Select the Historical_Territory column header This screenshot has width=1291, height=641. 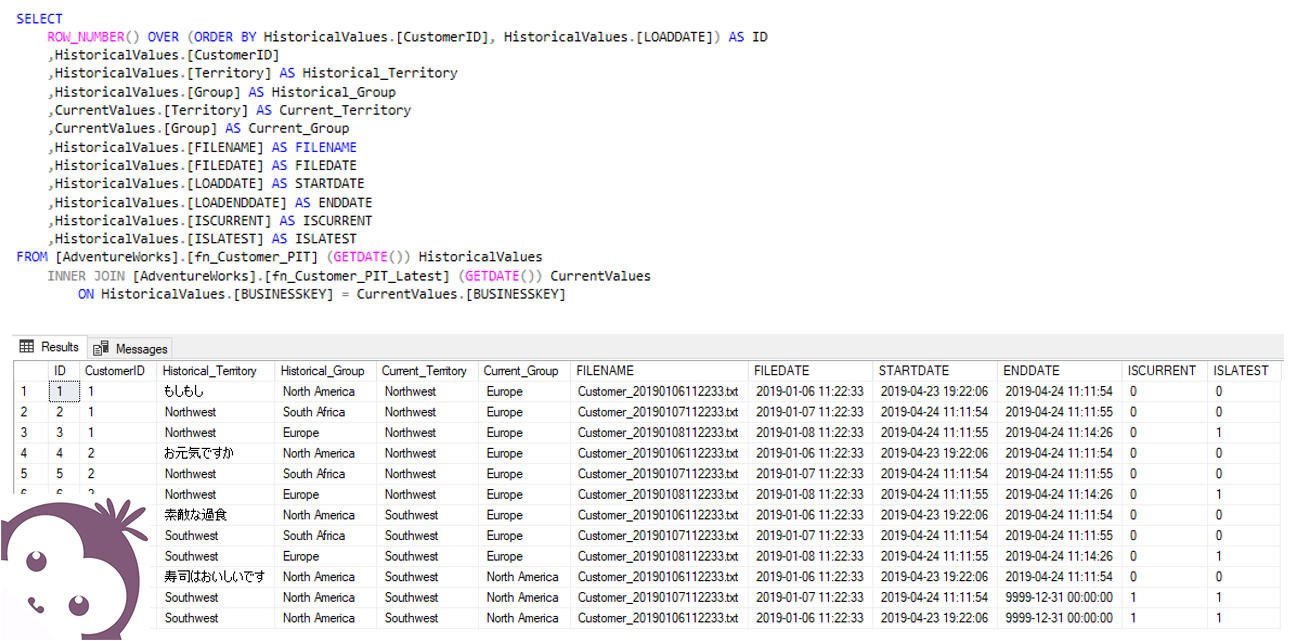[216, 370]
